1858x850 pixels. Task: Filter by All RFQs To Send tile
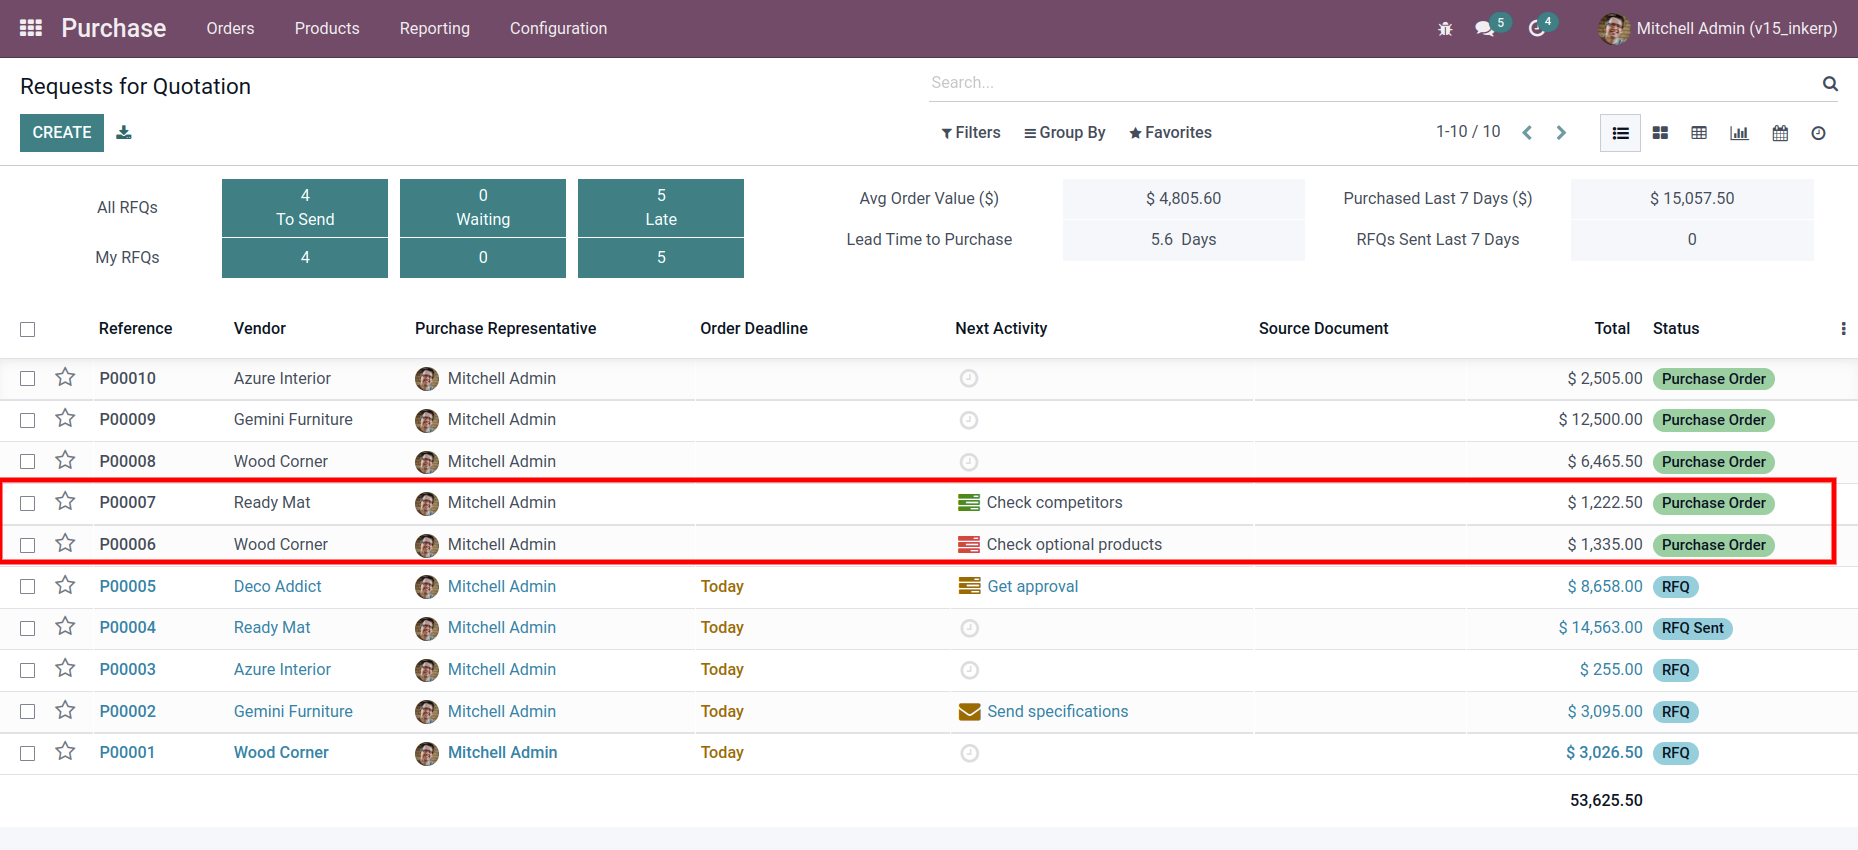305,208
